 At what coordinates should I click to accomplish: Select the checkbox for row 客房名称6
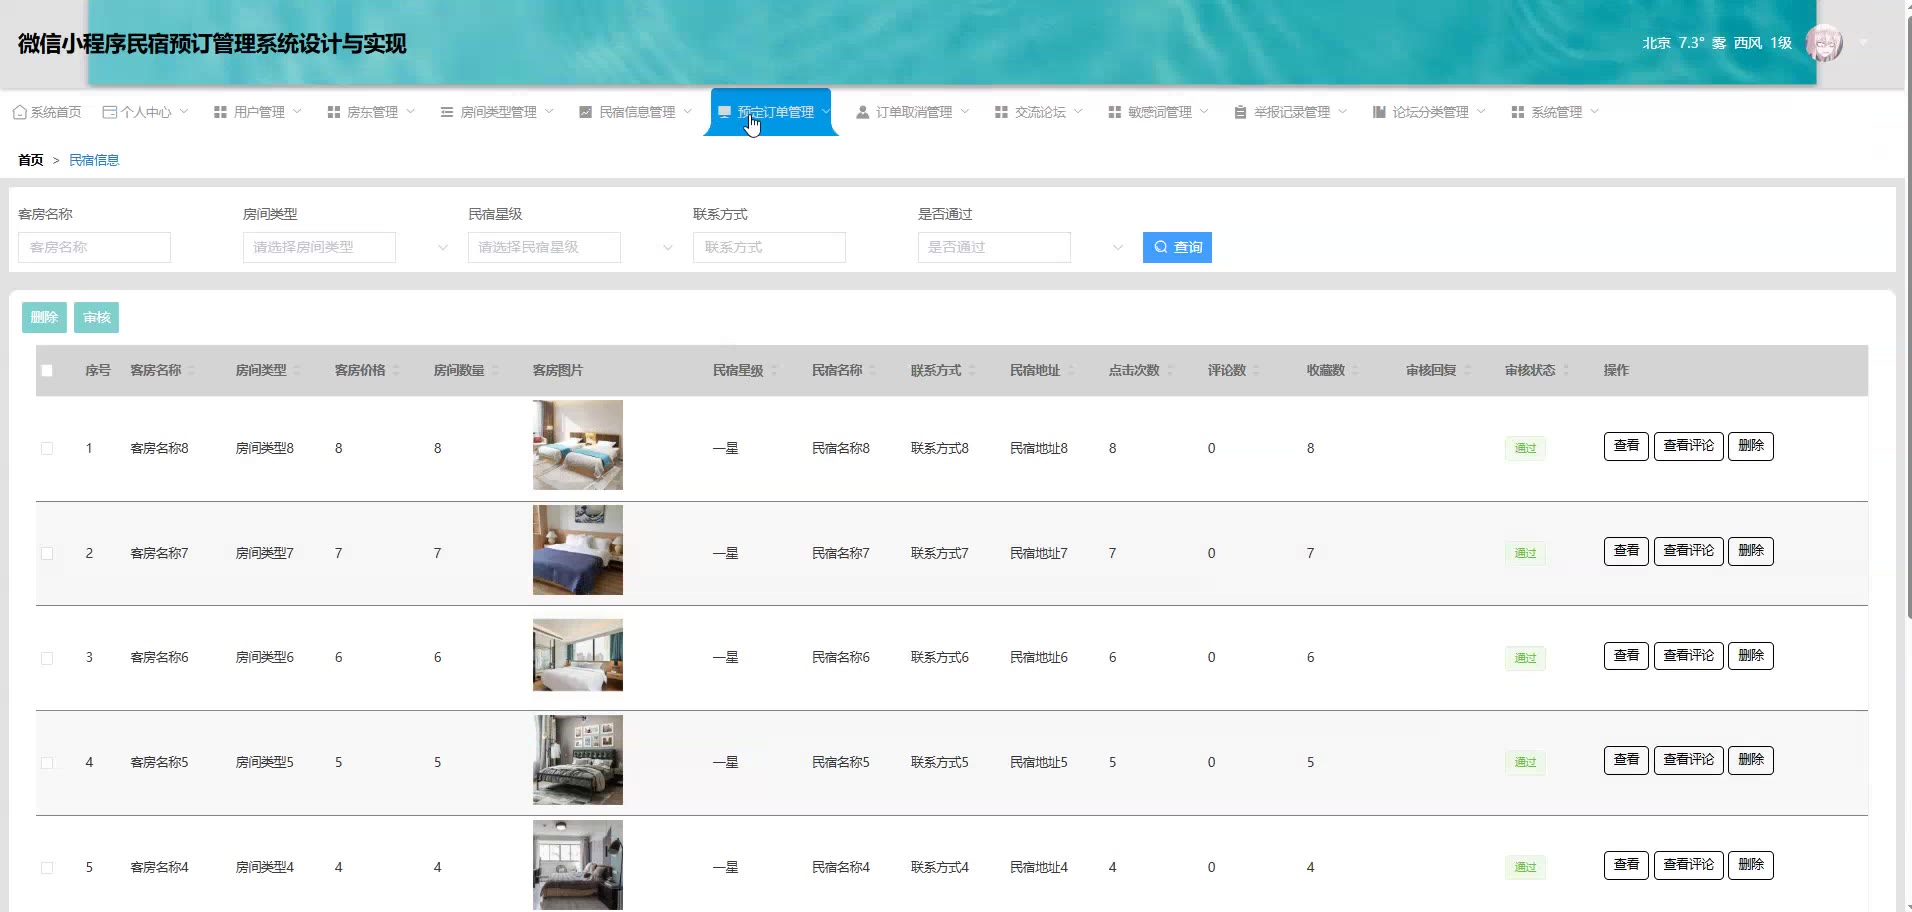click(x=47, y=658)
